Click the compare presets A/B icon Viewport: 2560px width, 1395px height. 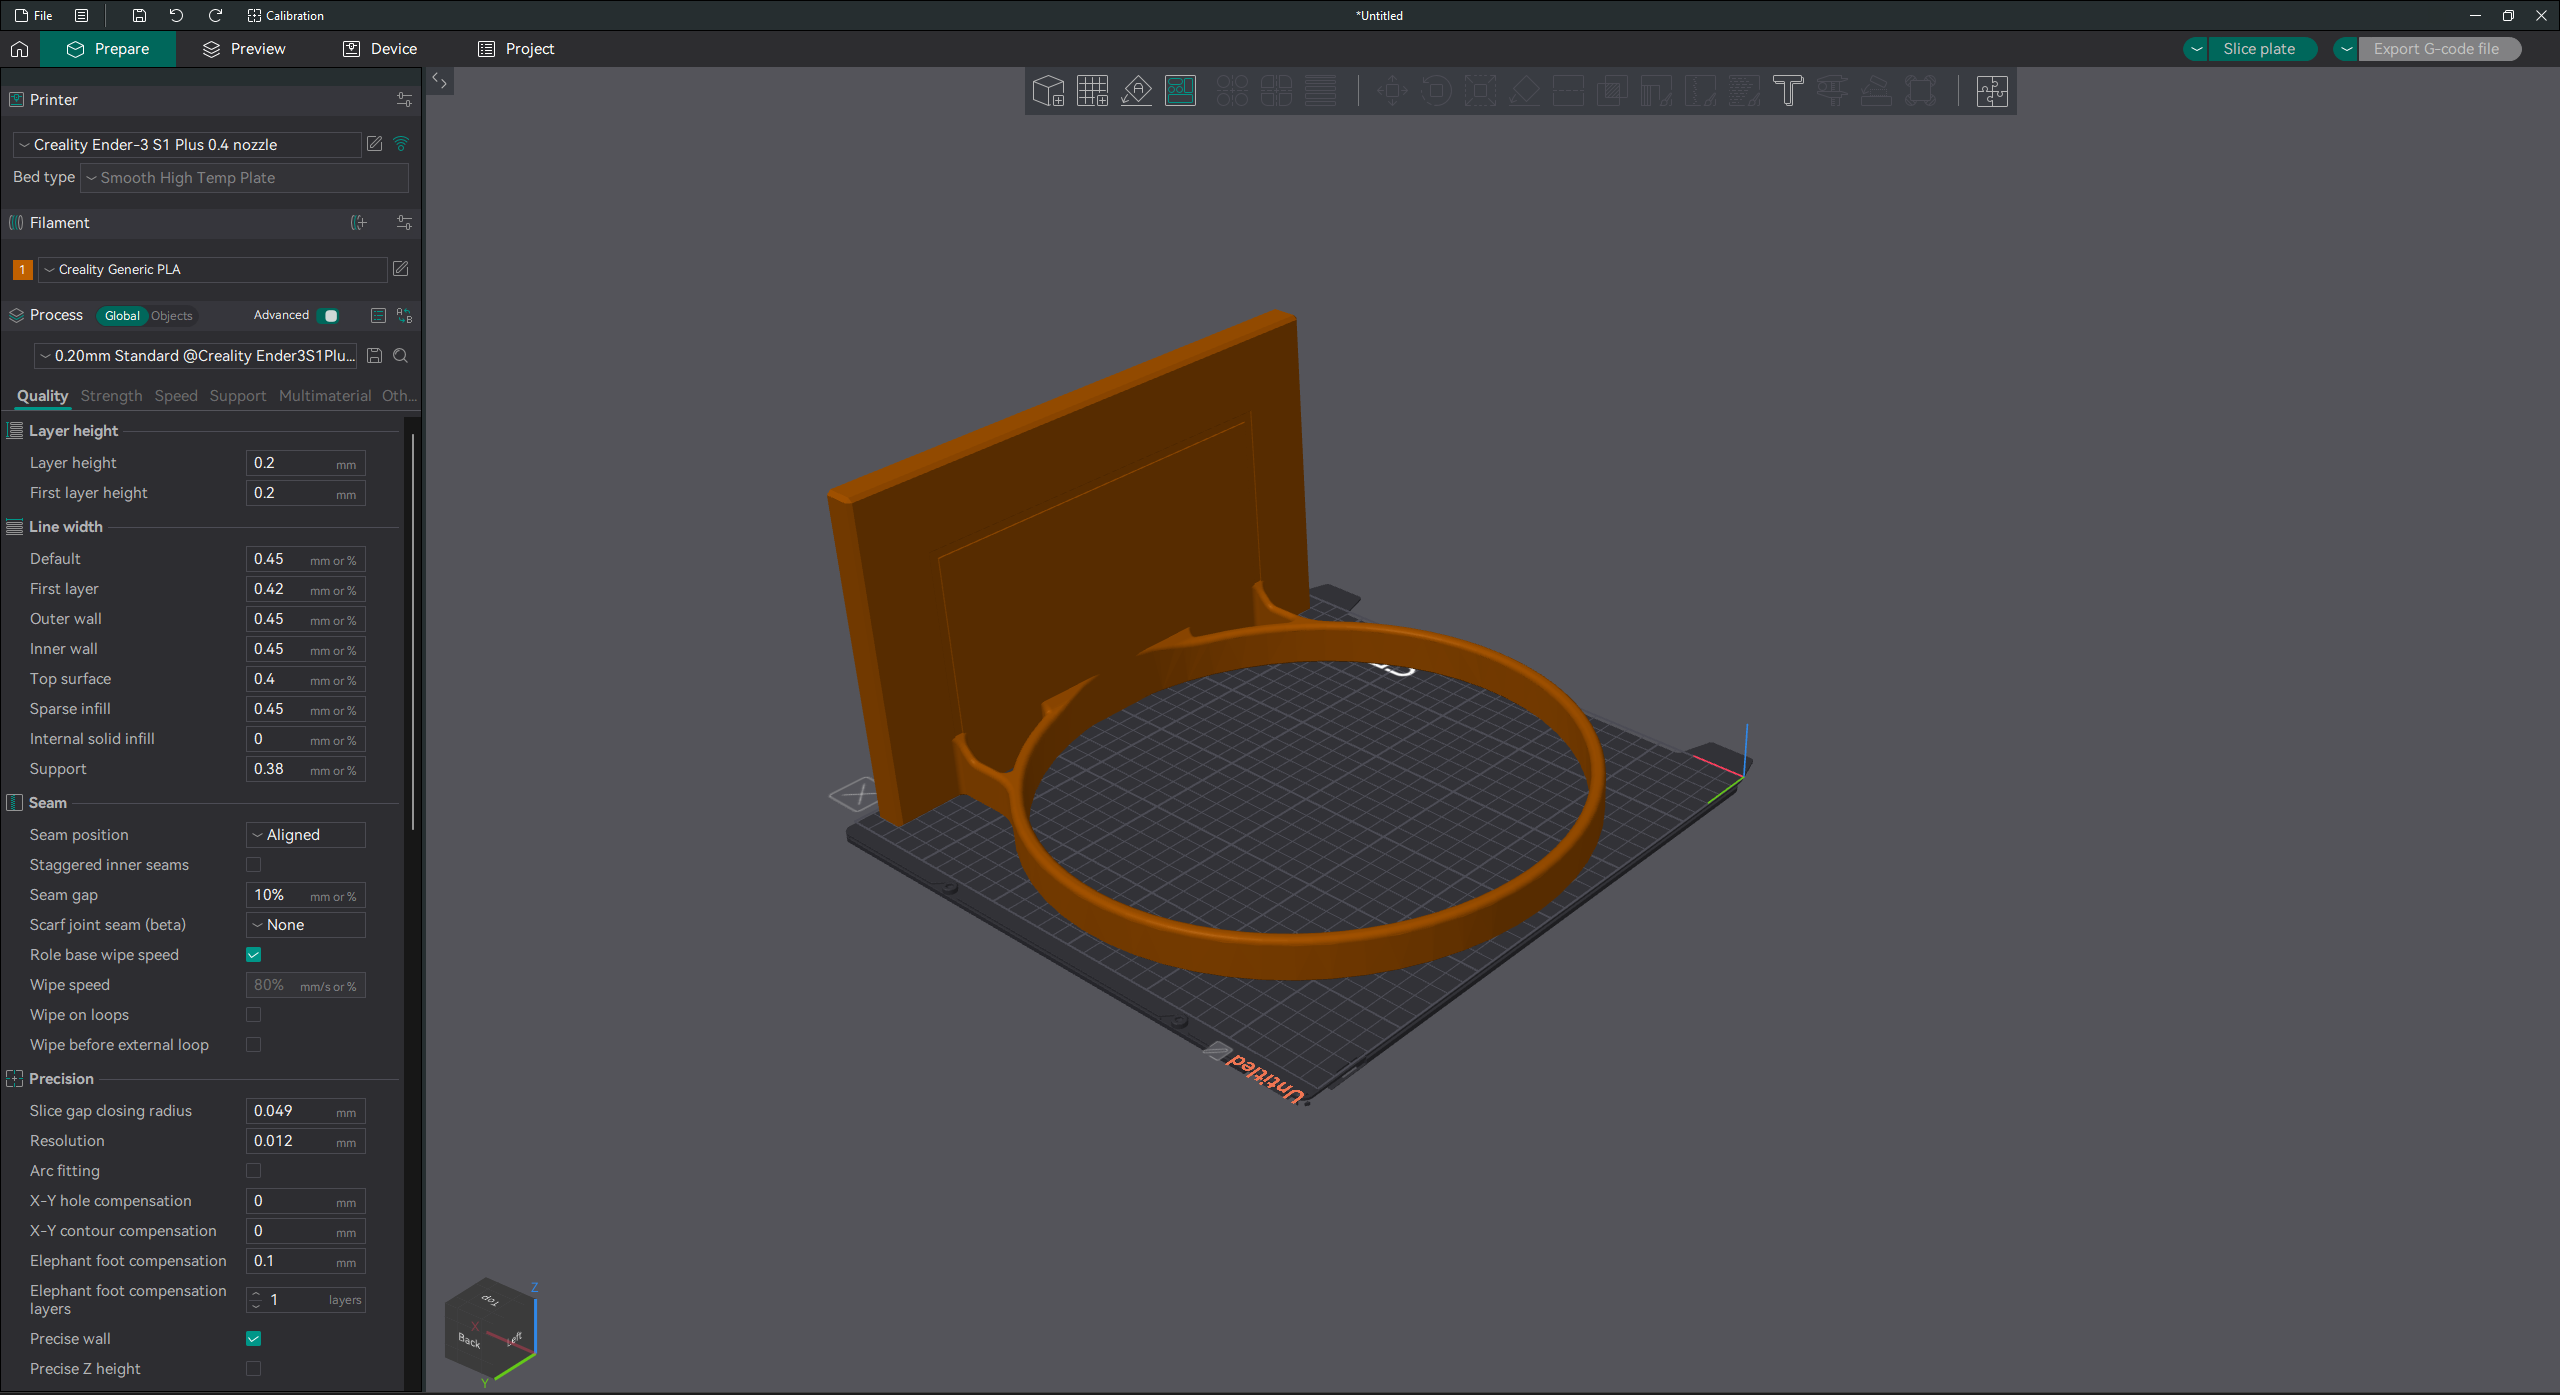coord(404,316)
